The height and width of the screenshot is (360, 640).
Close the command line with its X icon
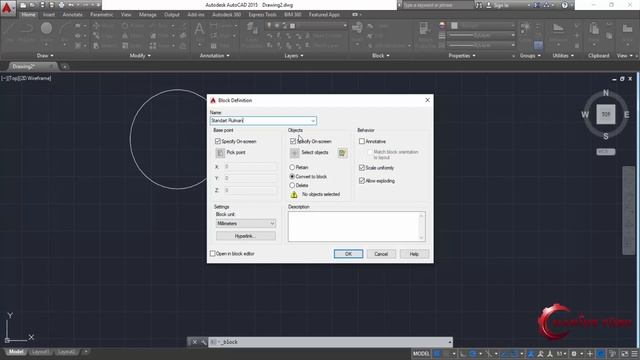[x=195, y=342]
